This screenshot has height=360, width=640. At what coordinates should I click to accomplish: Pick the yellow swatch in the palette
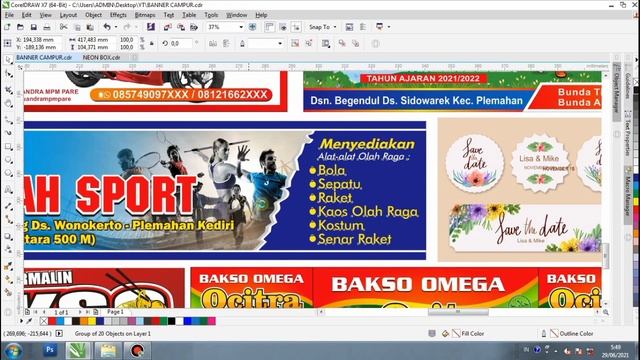click(x=92, y=321)
